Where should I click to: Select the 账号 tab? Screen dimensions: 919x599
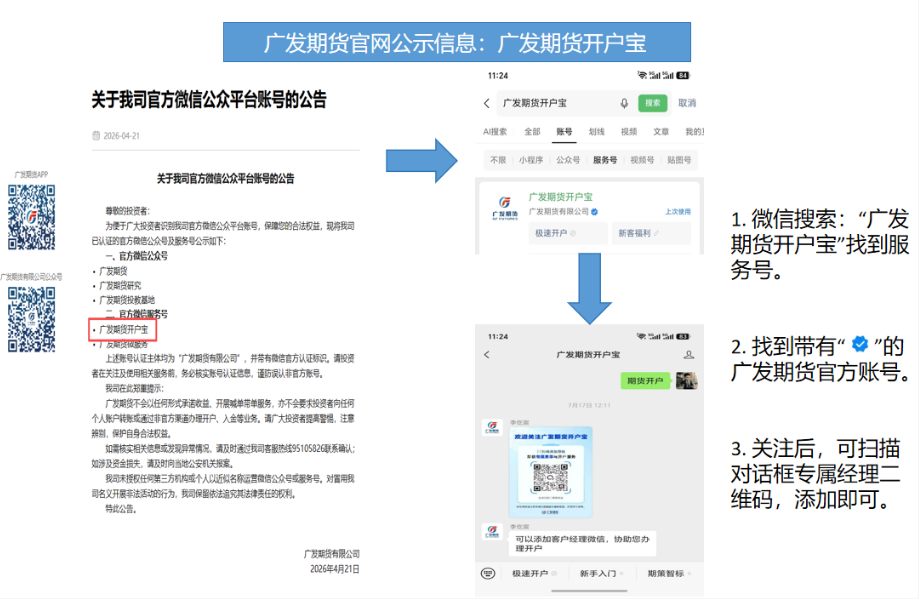tap(564, 132)
